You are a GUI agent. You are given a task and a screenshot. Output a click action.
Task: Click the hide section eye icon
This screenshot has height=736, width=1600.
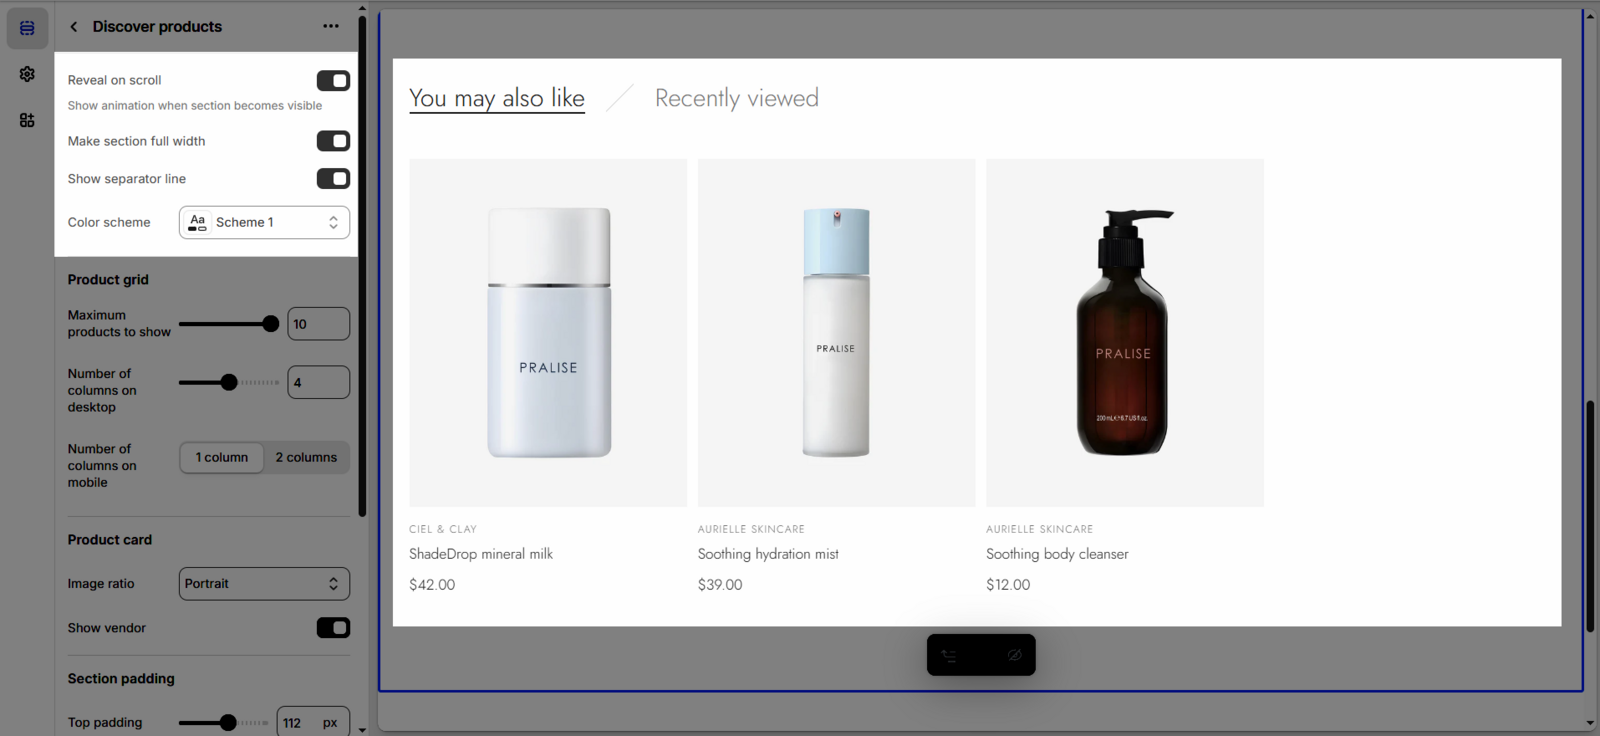tap(1014, 656)
